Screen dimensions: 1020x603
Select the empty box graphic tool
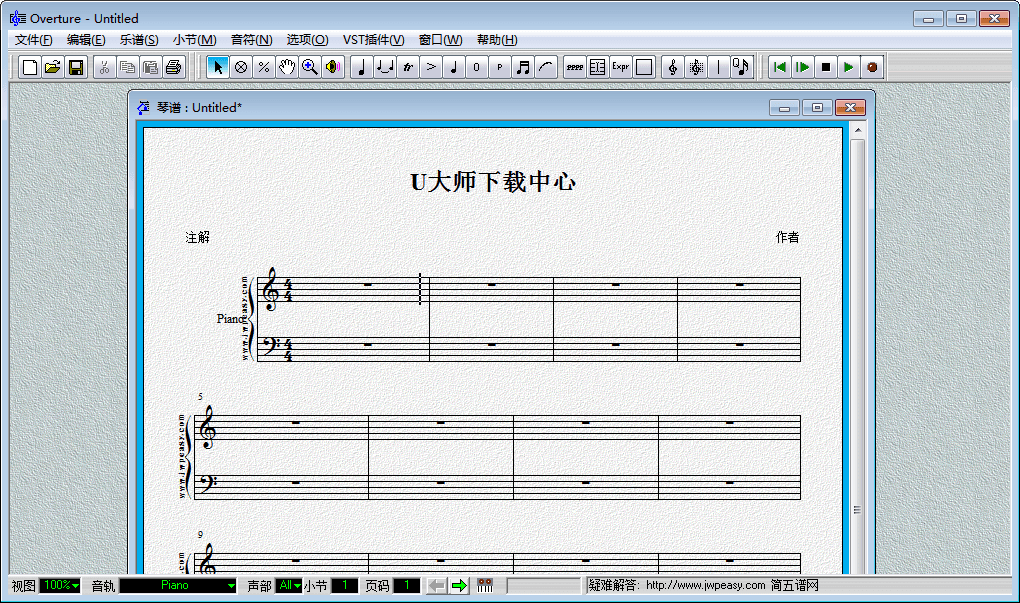pos(643,67)
